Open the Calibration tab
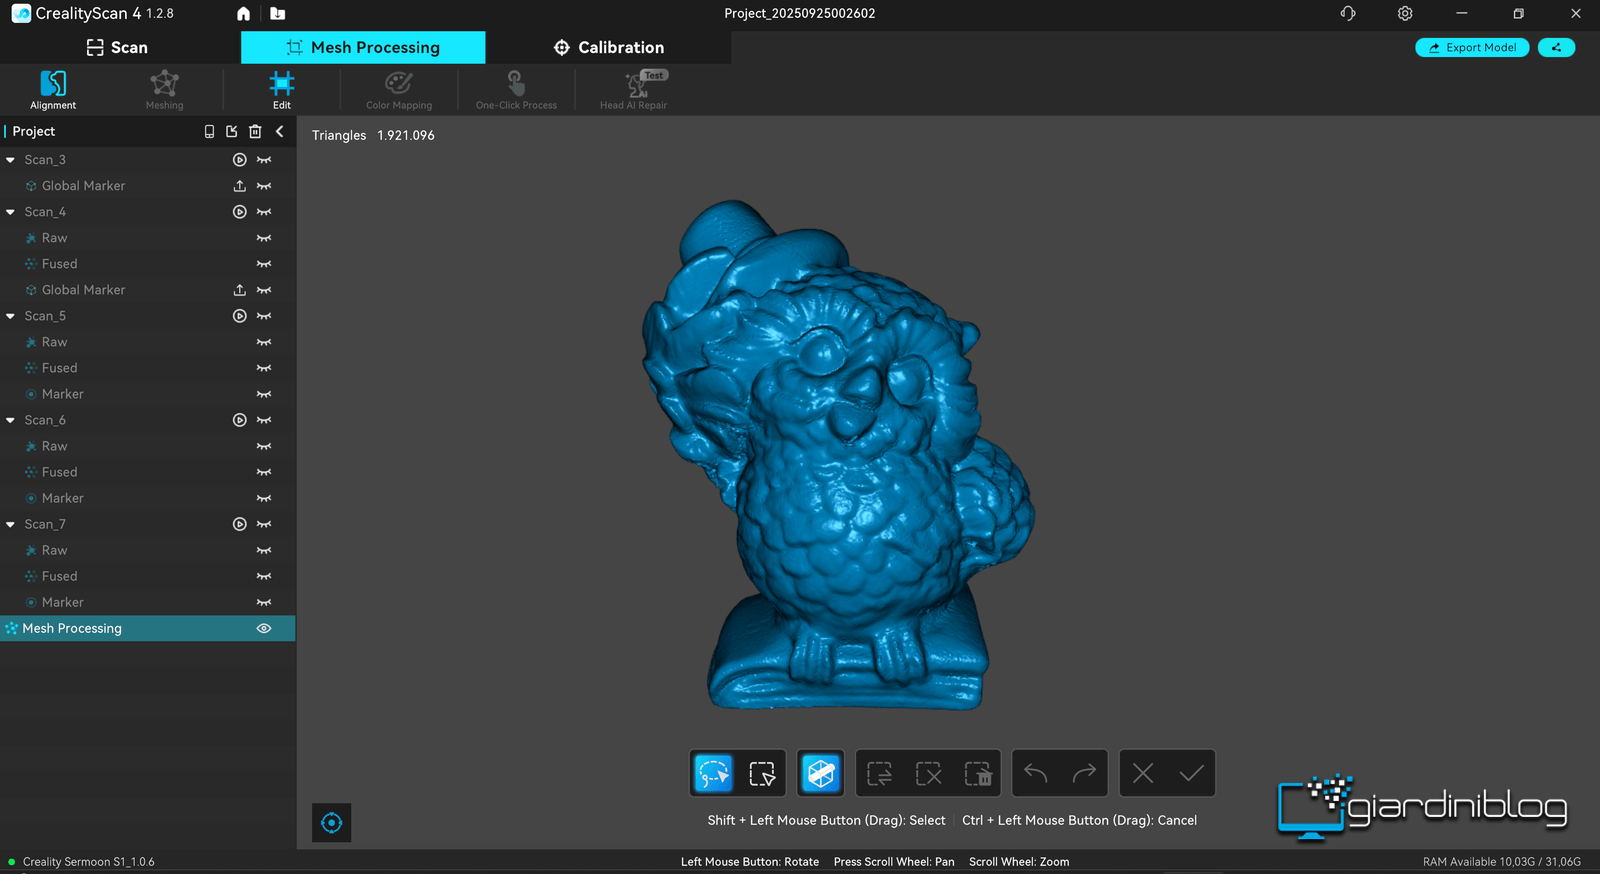The image size is (1600, 874). [x=608, y=47]
